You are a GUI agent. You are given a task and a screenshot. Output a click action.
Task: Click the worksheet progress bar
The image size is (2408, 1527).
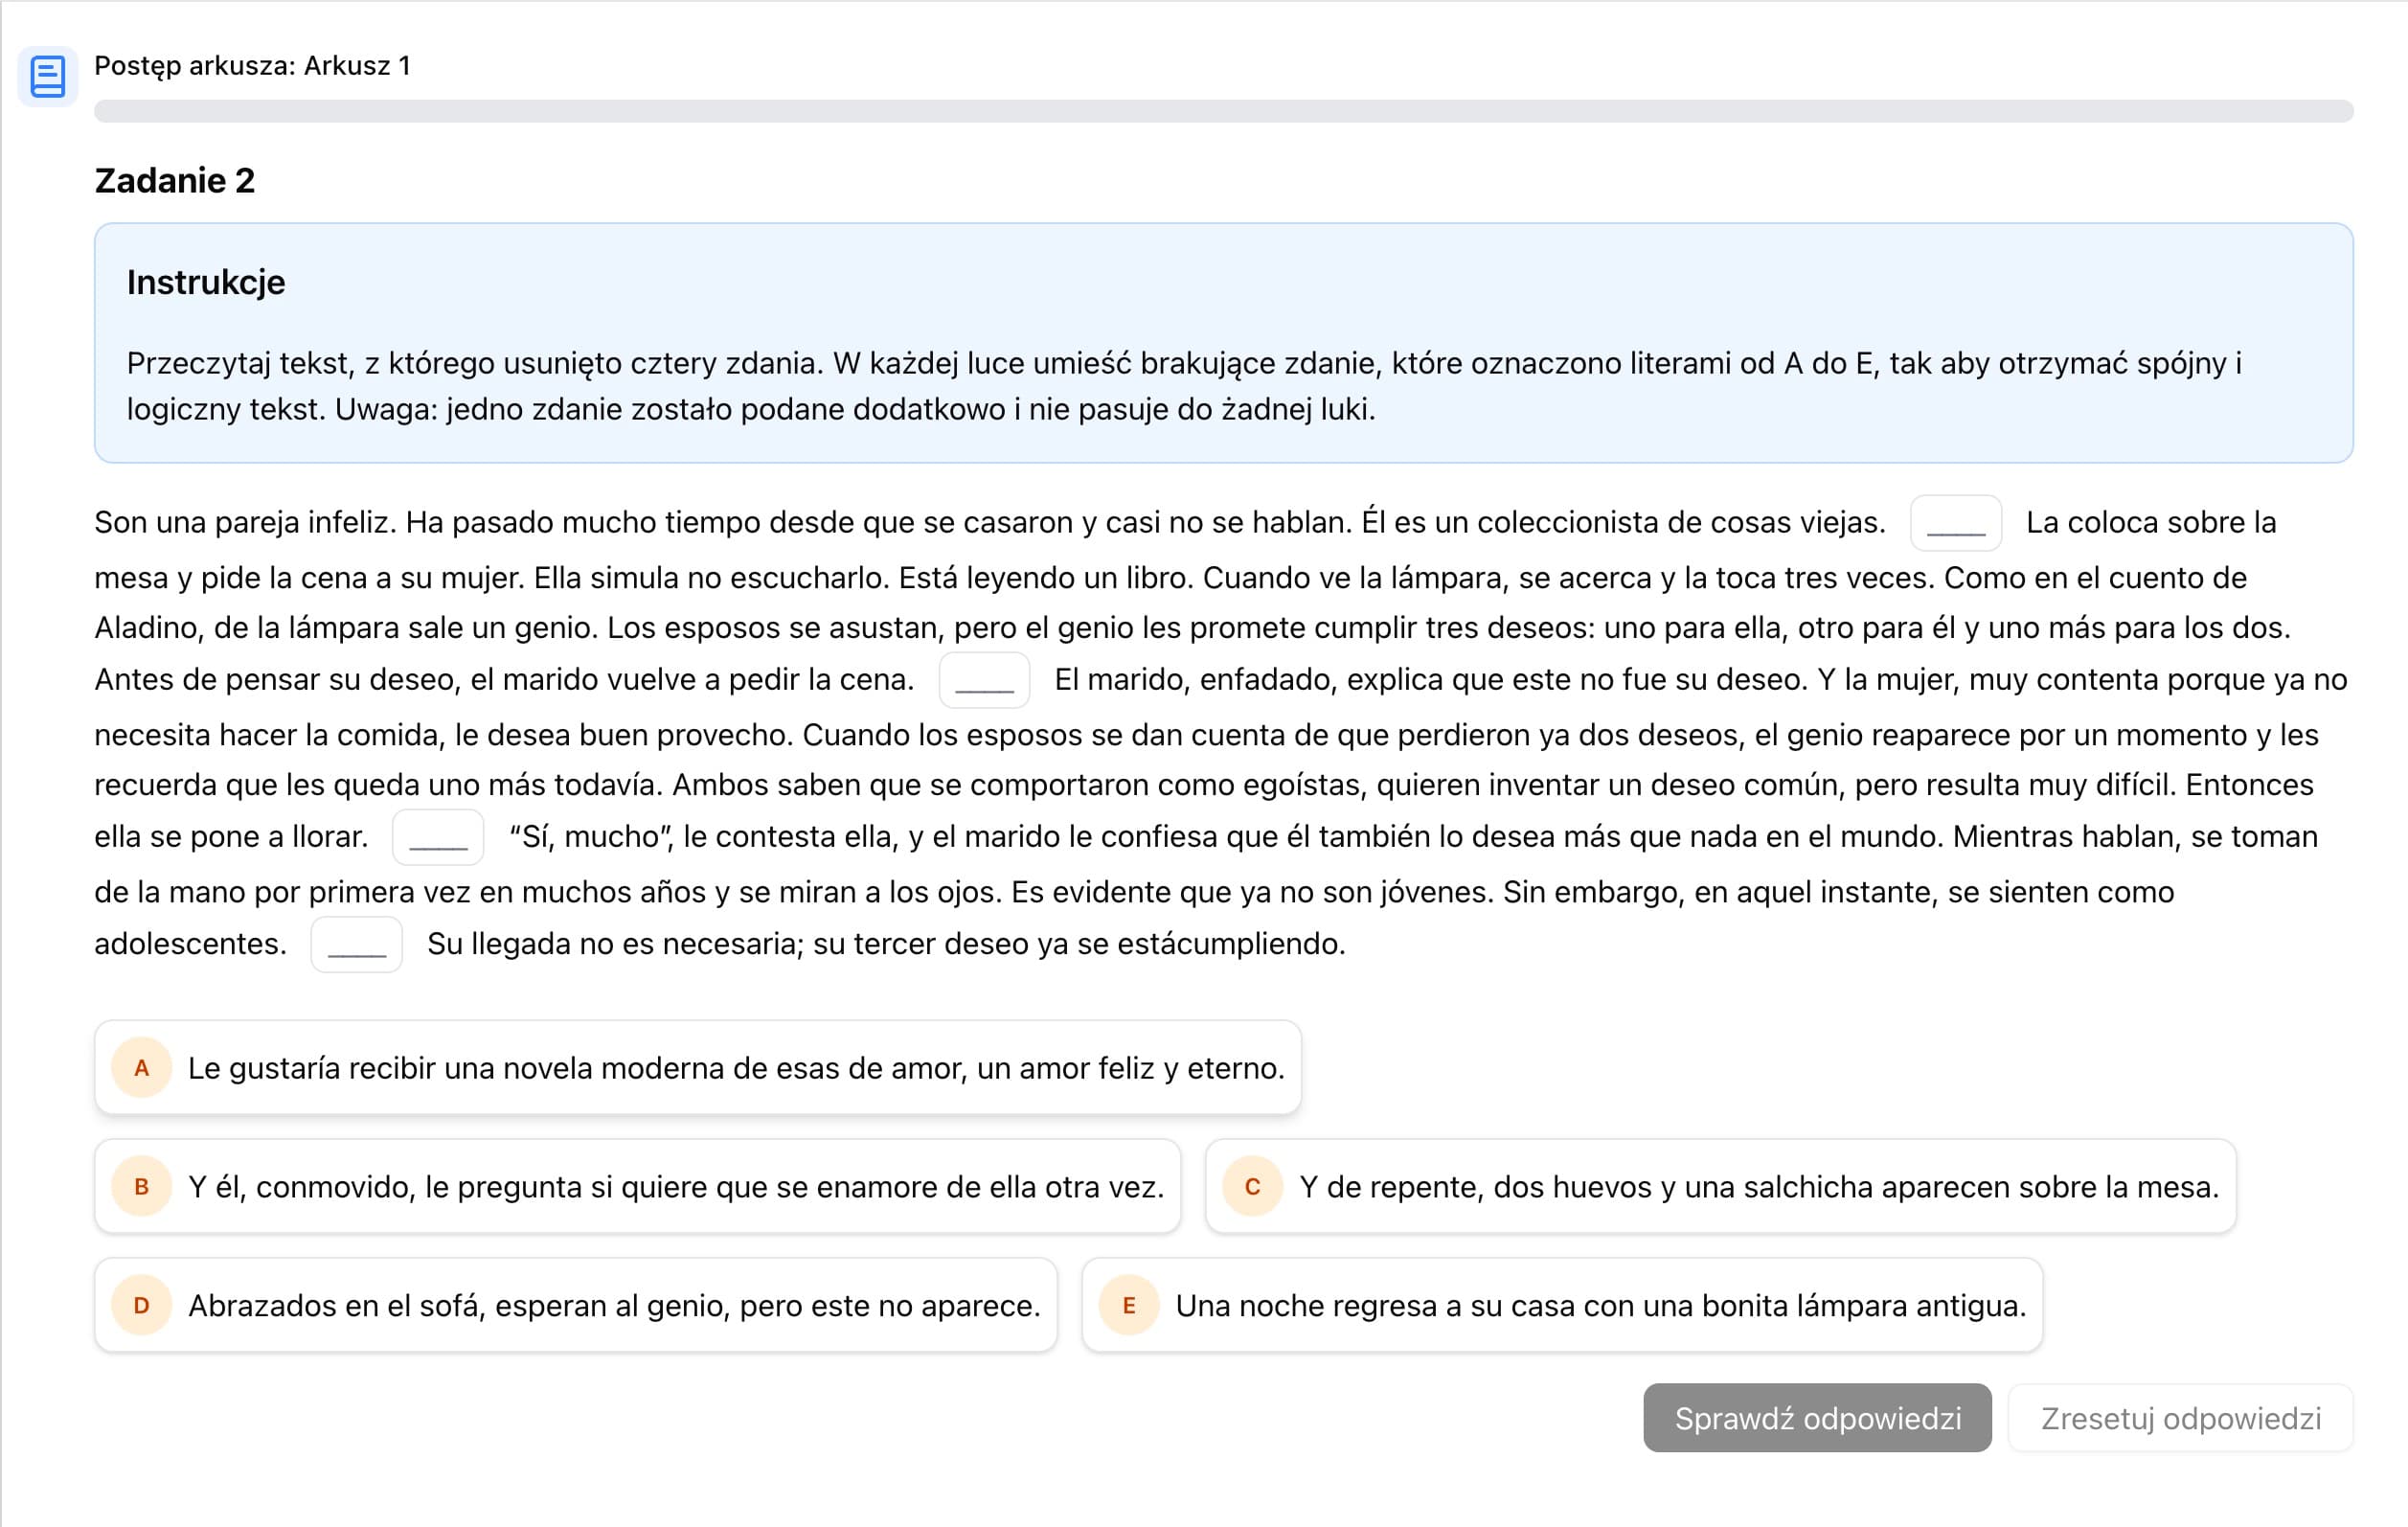point(1223,111)
